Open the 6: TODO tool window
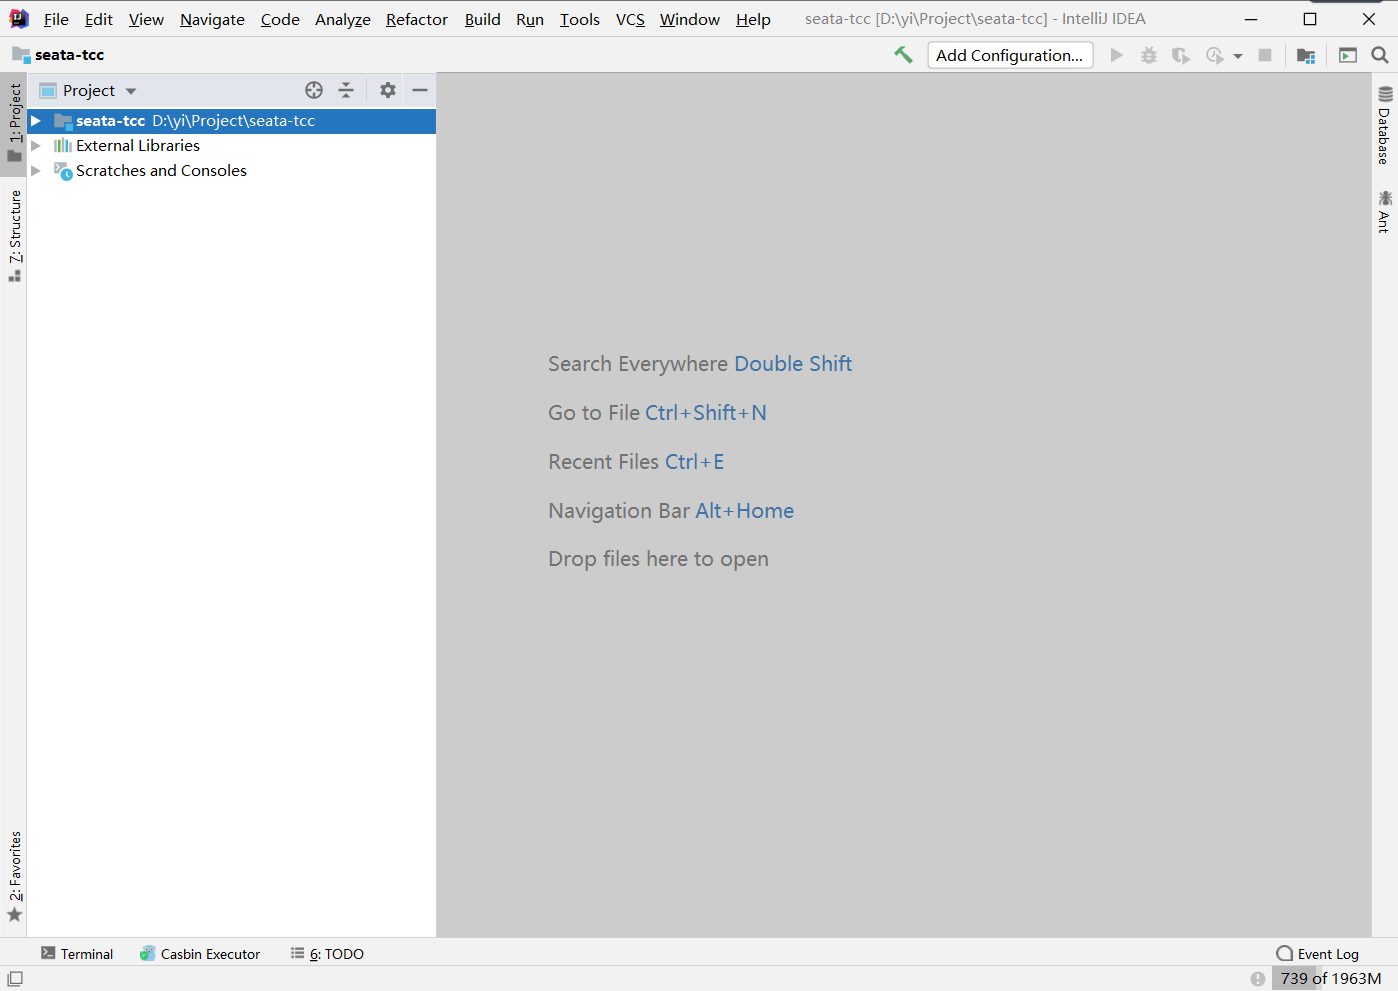The width and height of the screenshot is (1398, 991). pyautogui.click(x=327, y=954)
